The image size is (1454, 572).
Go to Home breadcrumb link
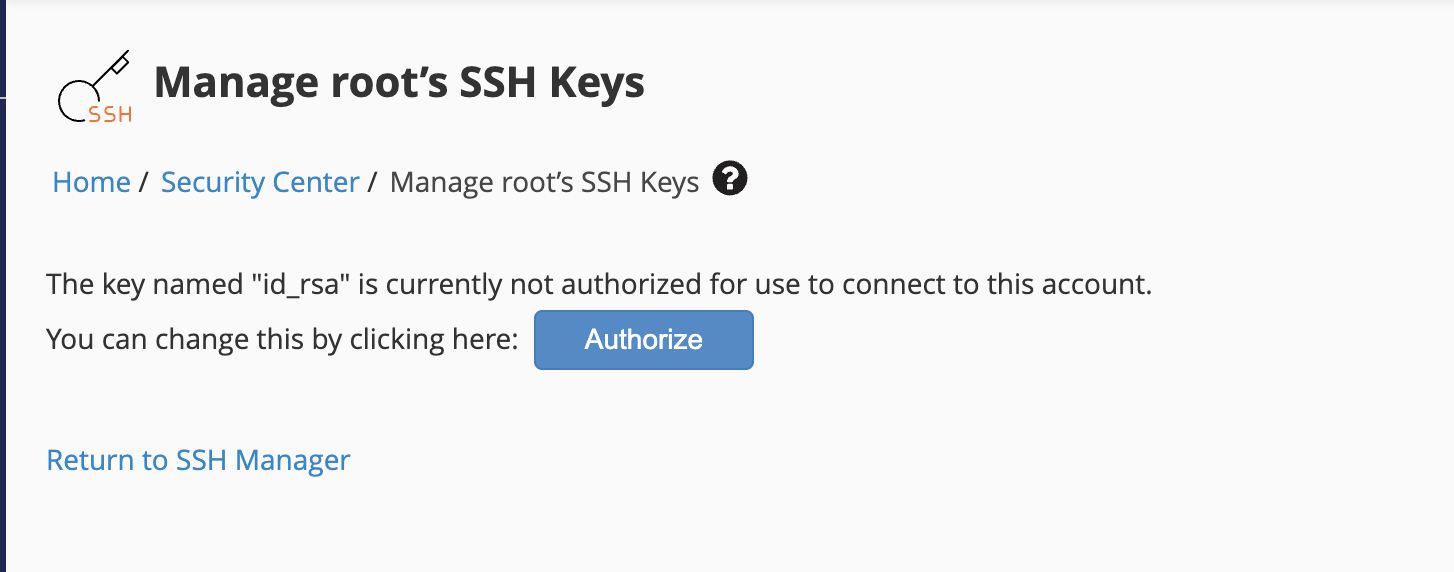point(91,182)
